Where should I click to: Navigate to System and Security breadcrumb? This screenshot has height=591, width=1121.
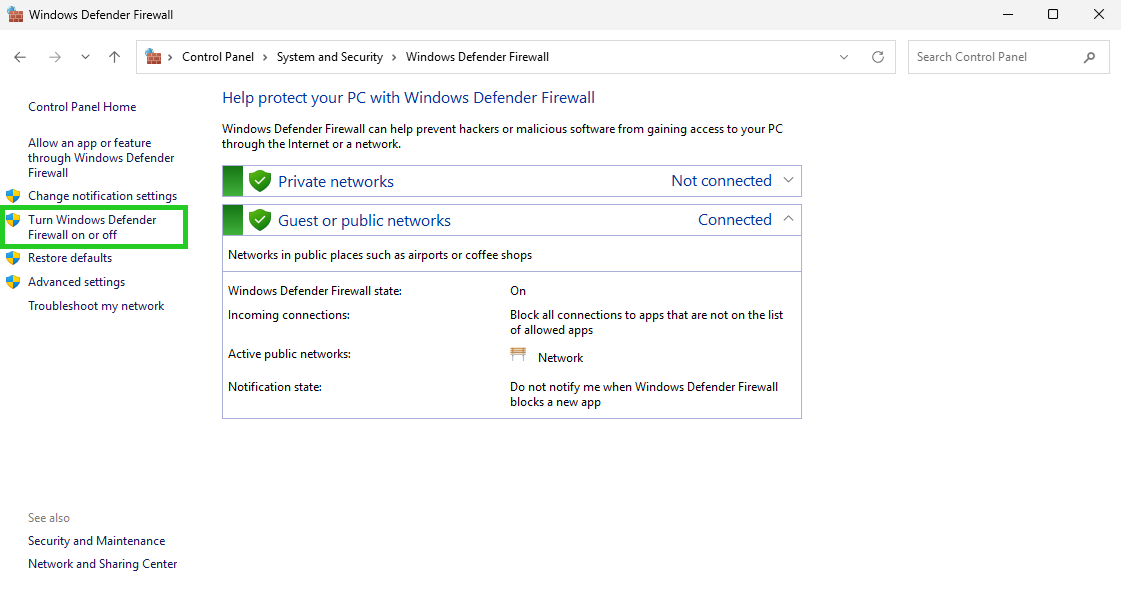pos(329,57)
